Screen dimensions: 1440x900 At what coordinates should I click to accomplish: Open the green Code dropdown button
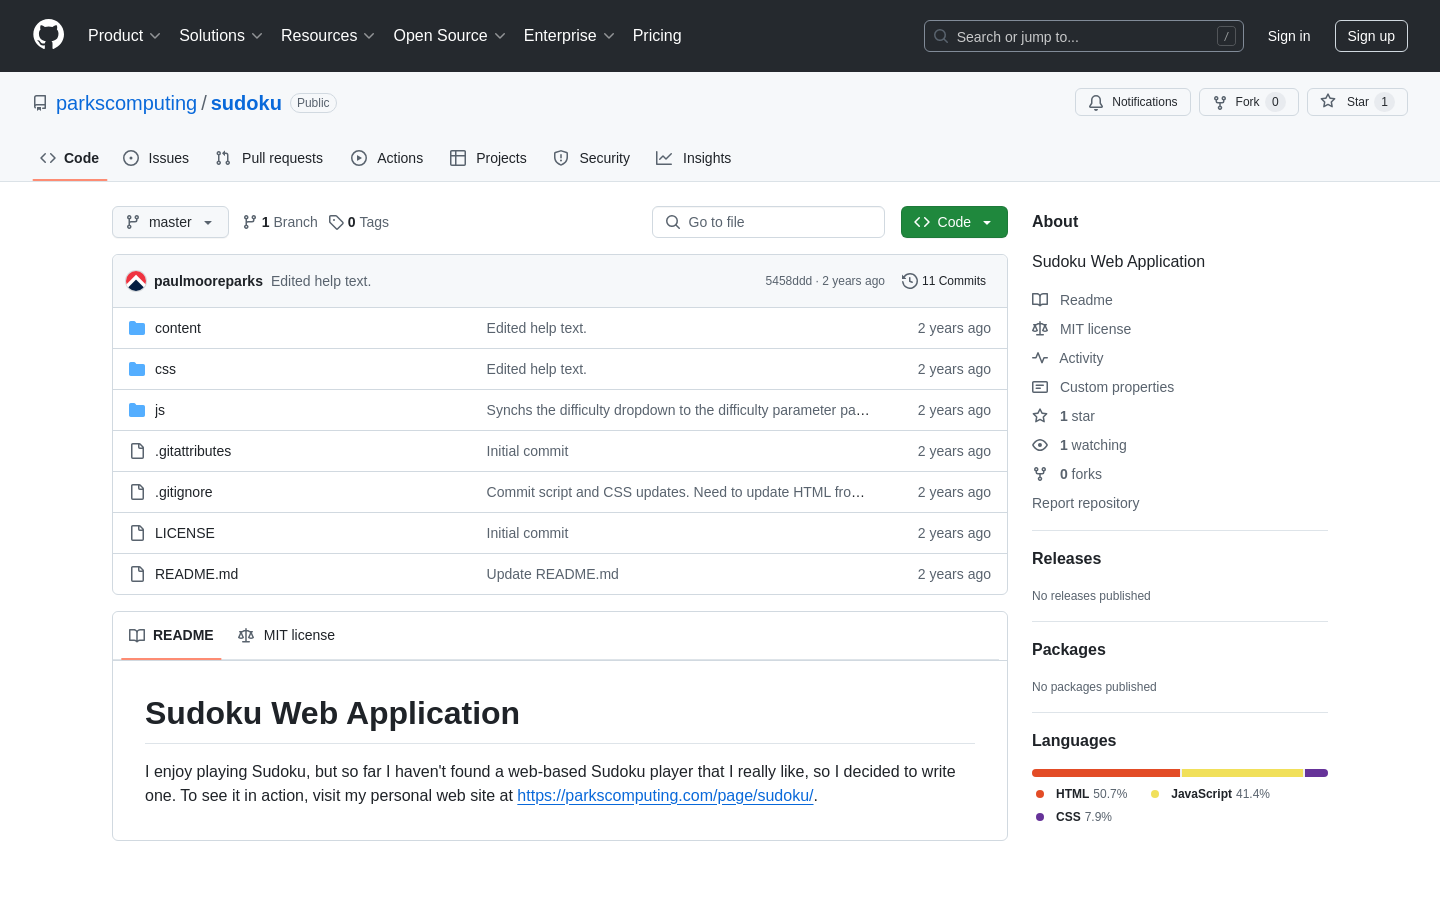[x=954, y=222]
